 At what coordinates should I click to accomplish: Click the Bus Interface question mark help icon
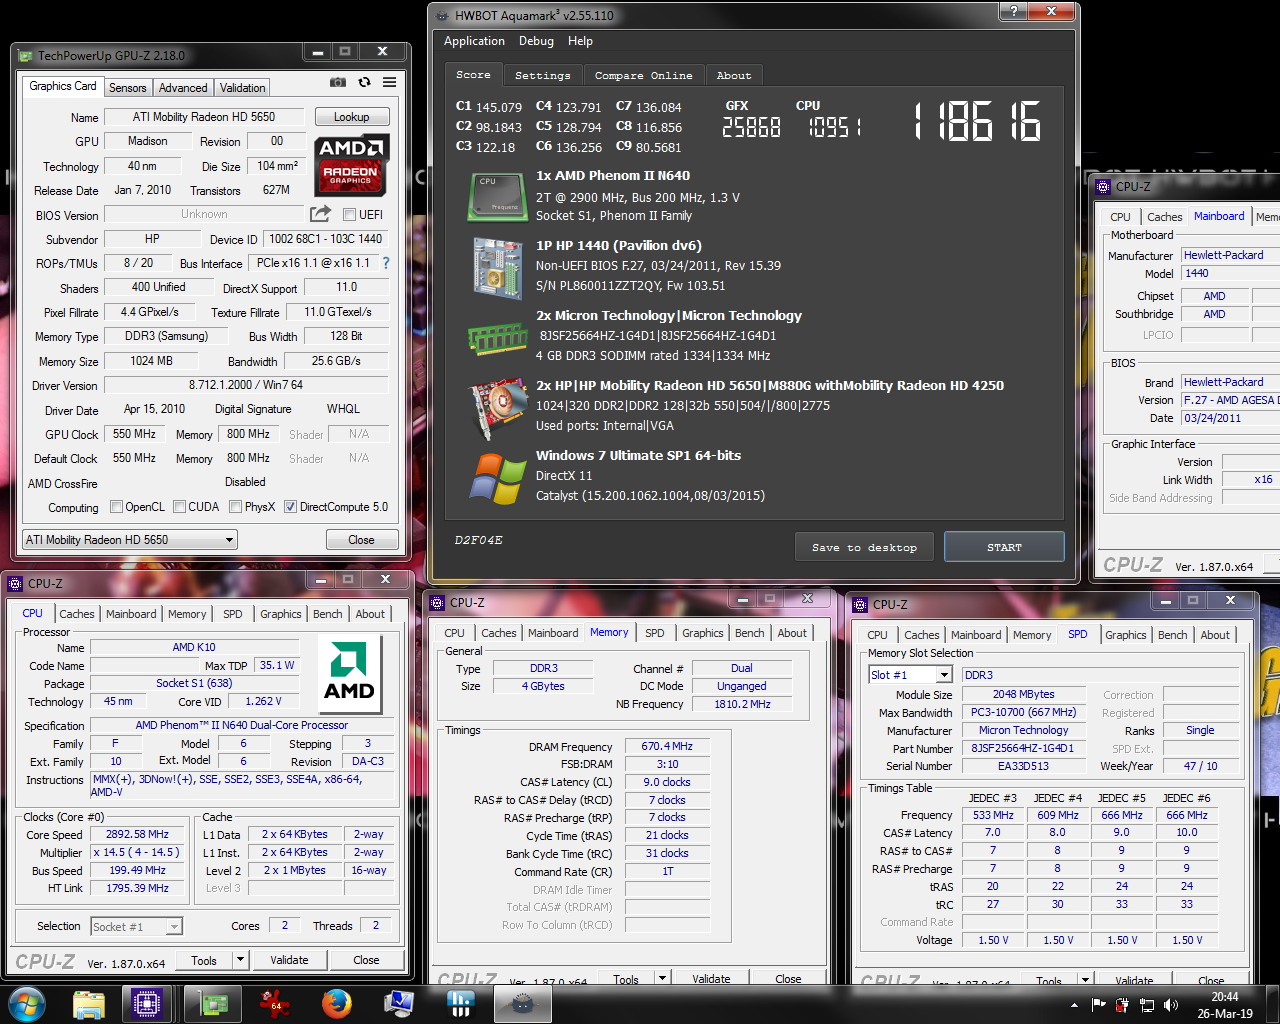(x=386, y=263)
